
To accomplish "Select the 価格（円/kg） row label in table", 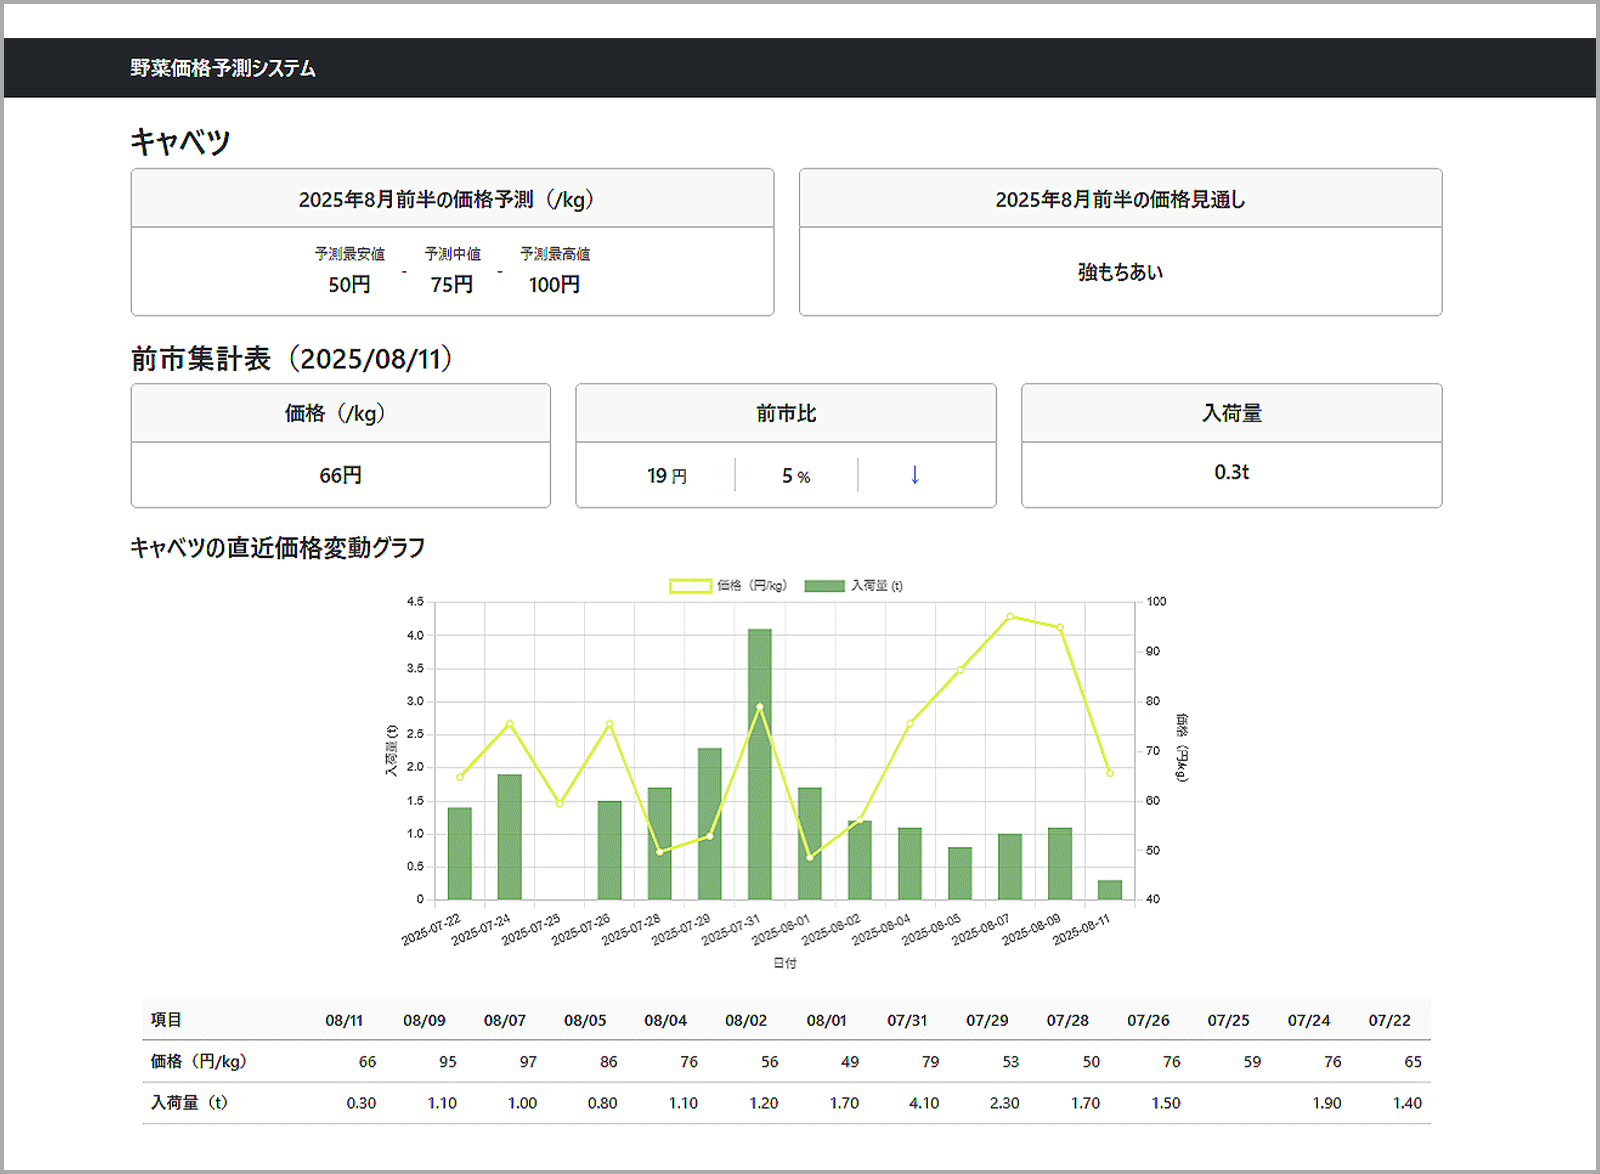I will tap(198, 1061).
